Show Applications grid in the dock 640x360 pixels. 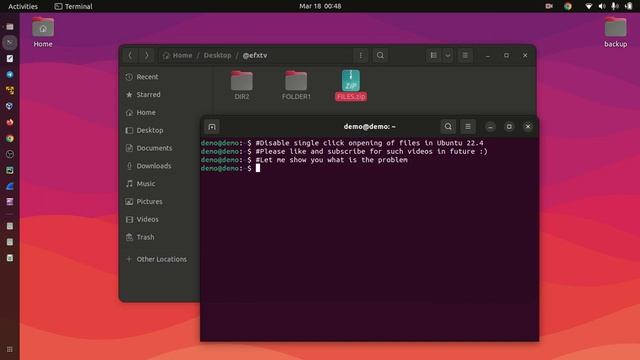[10, 349]
